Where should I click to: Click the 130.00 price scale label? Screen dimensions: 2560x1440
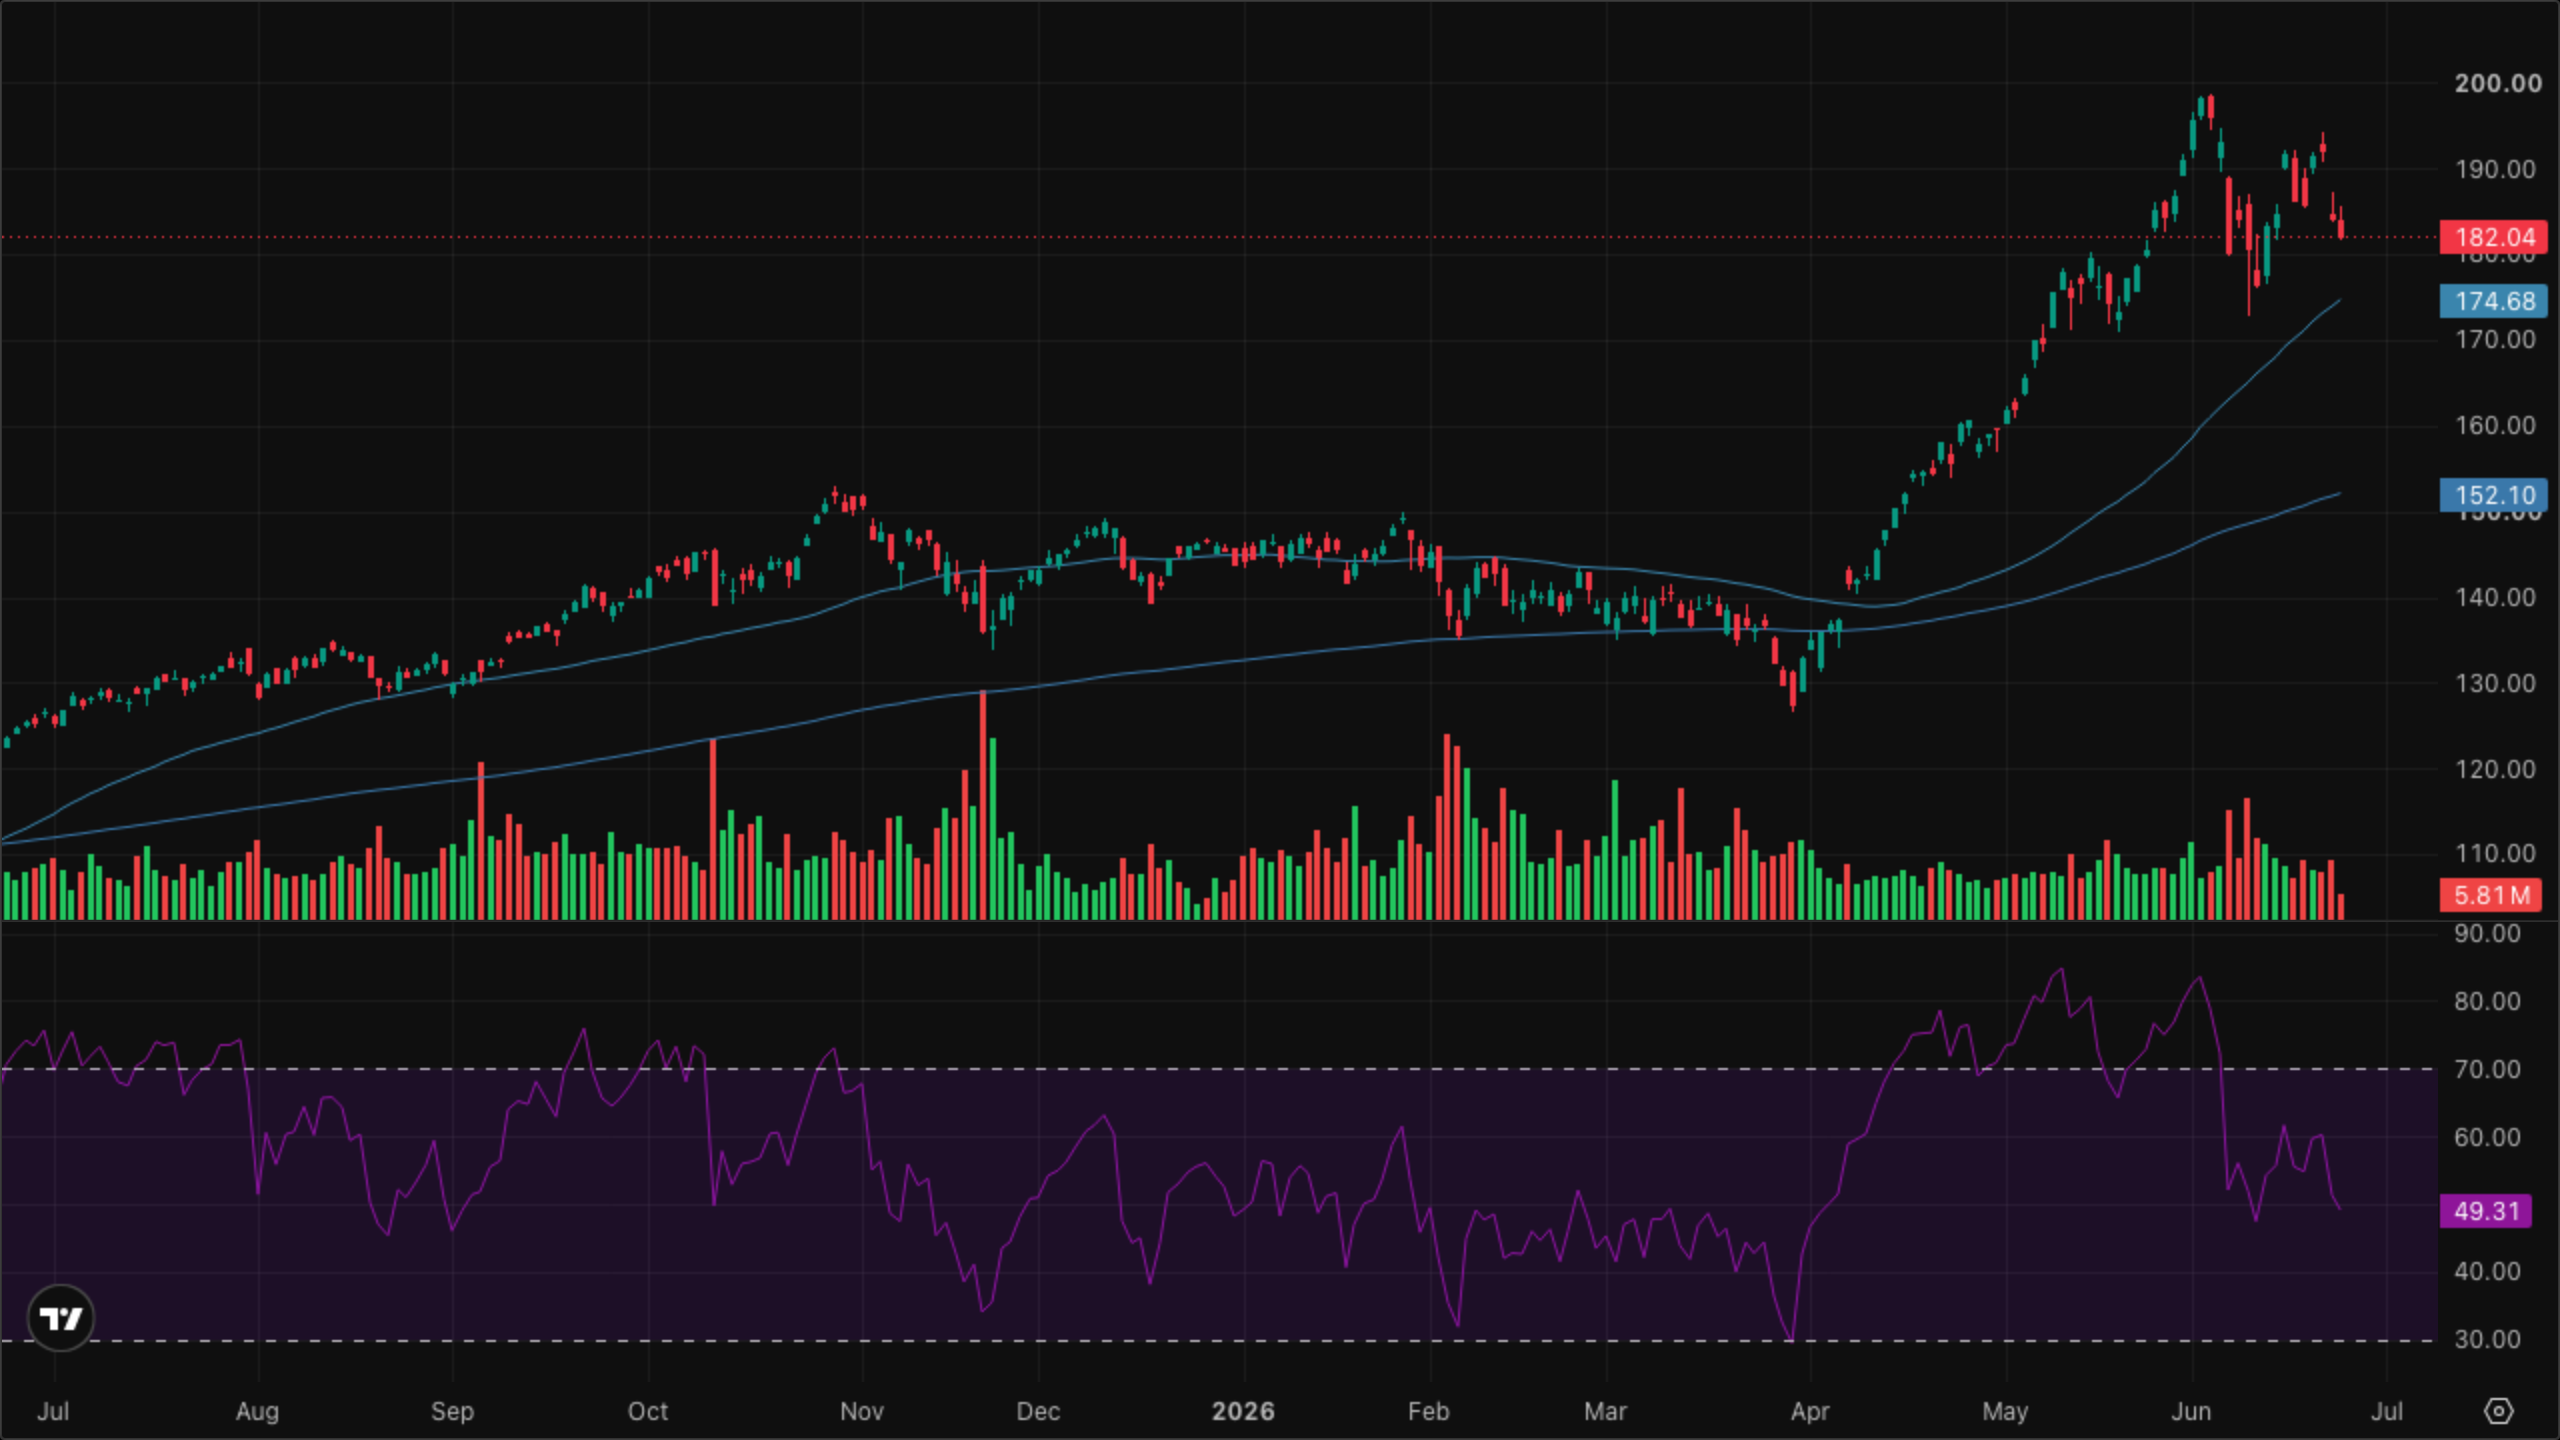(2495, 684)
